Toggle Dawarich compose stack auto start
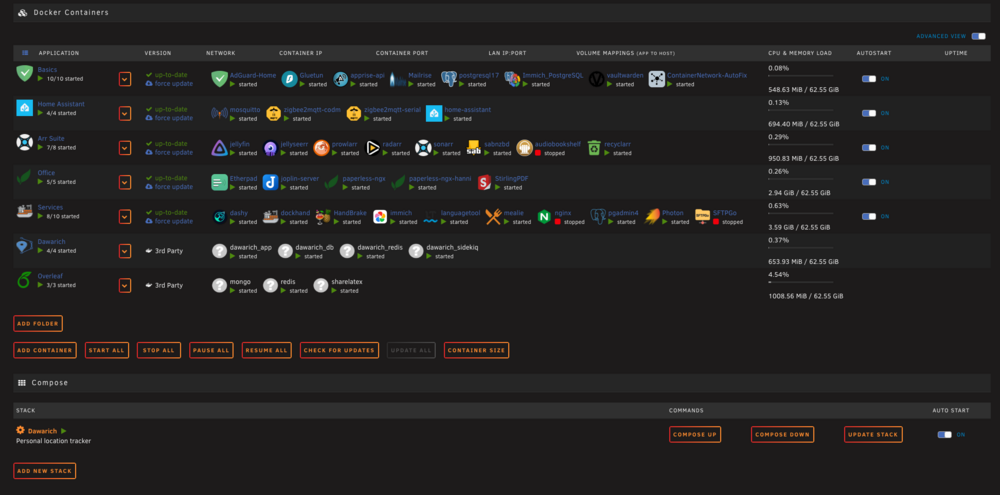1000x495 pixels. (944, 434)
